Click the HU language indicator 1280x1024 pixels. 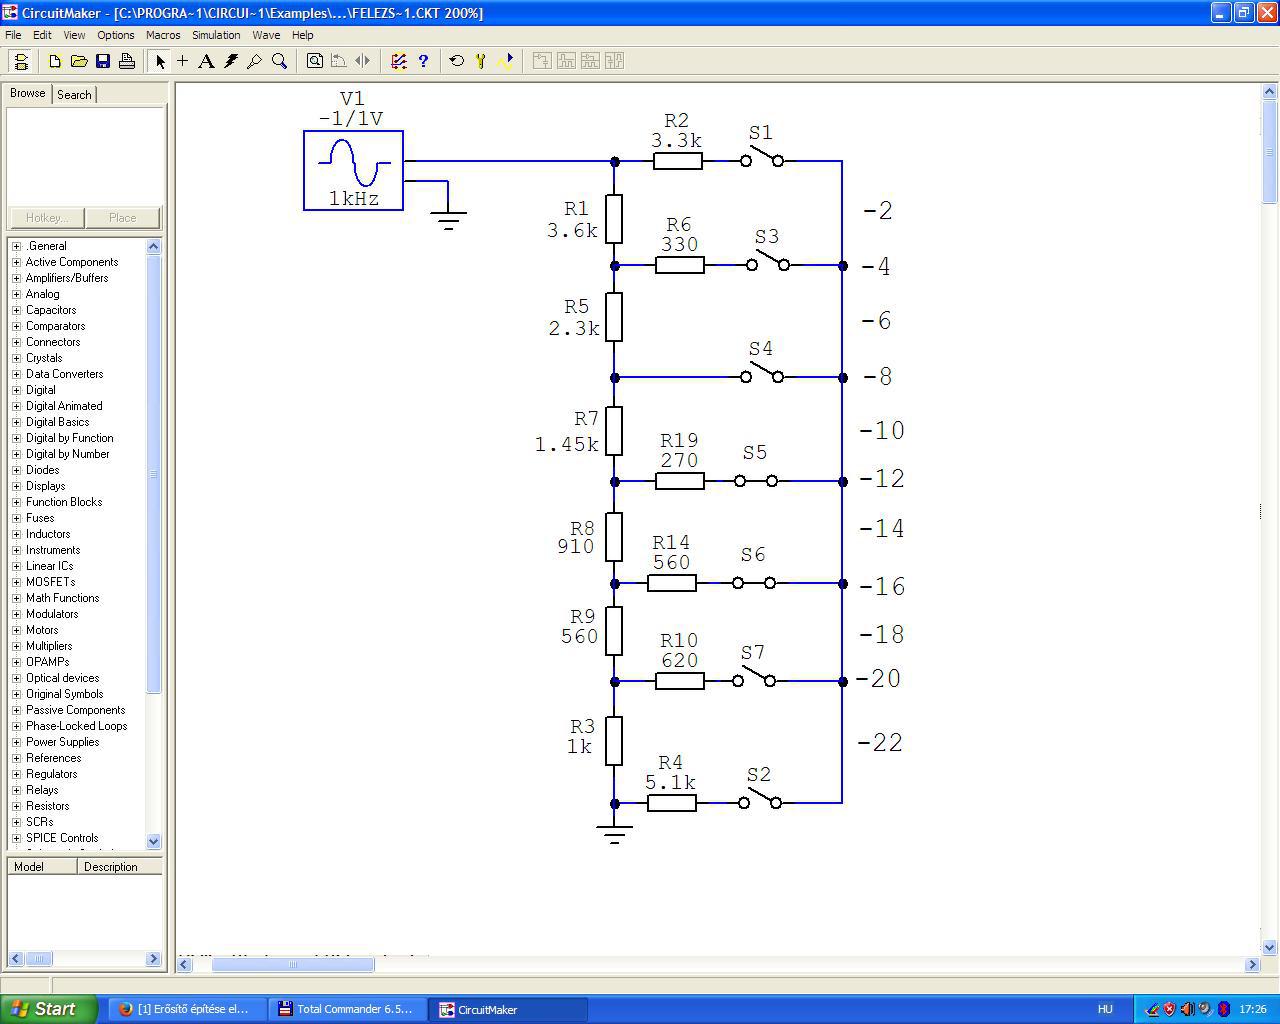[x=1105, y=1009]
